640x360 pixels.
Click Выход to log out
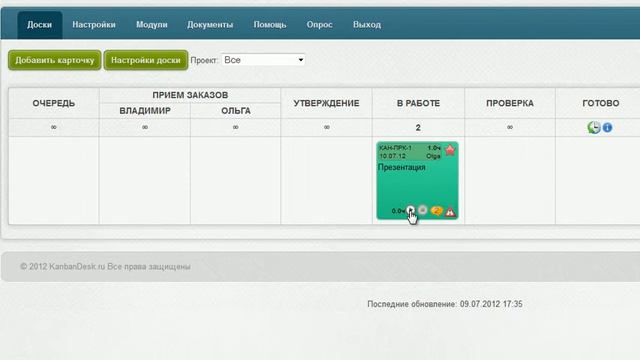tap(367, 25)
